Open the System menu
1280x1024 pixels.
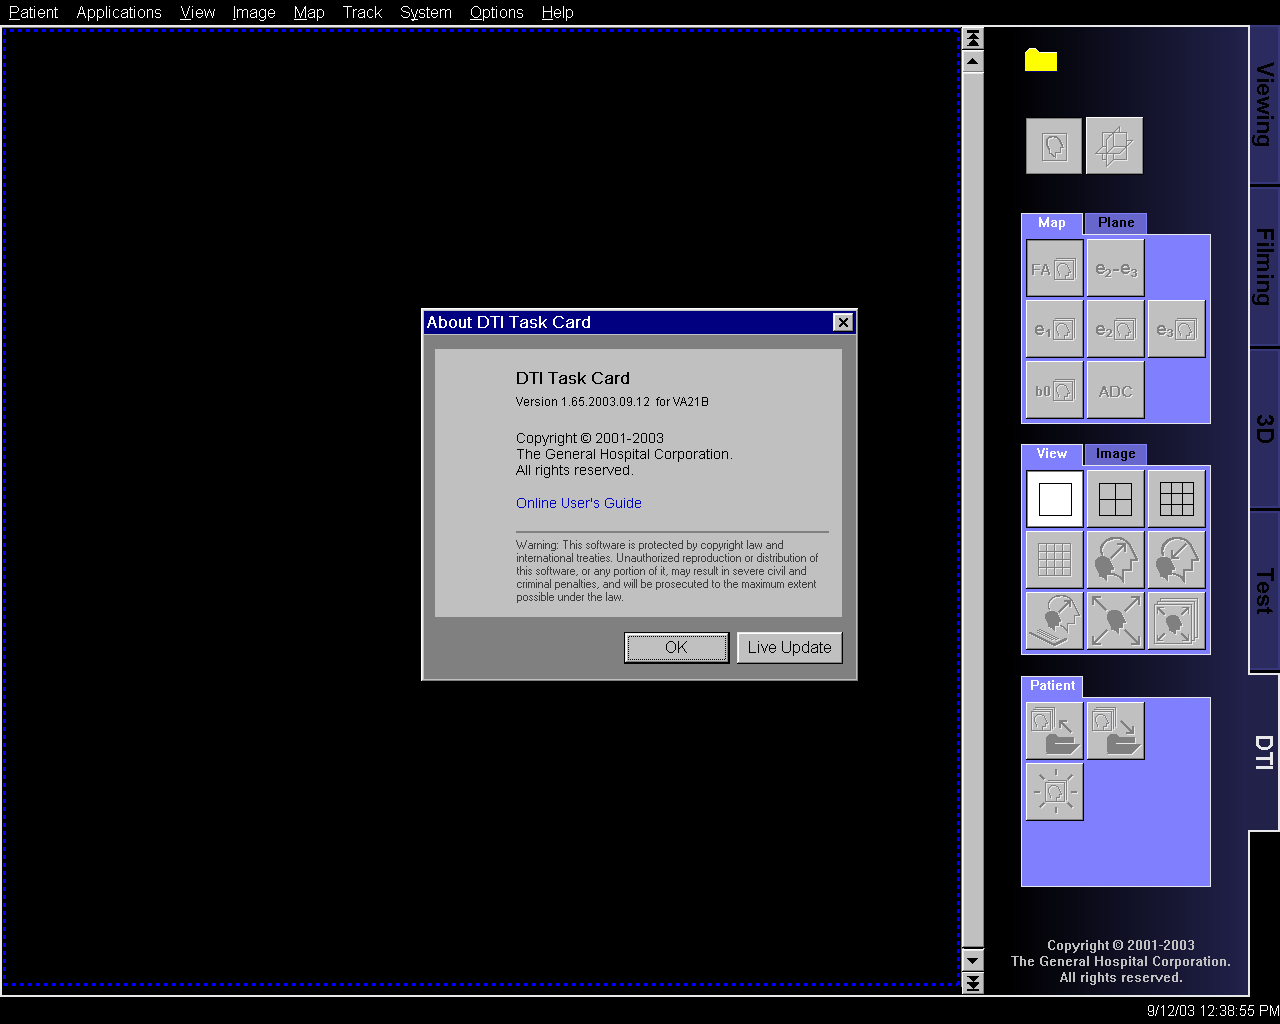426,12
